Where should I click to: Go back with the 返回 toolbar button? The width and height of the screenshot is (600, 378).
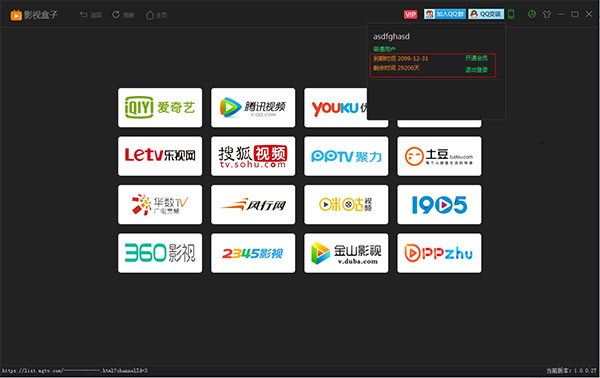click(91, 15)
